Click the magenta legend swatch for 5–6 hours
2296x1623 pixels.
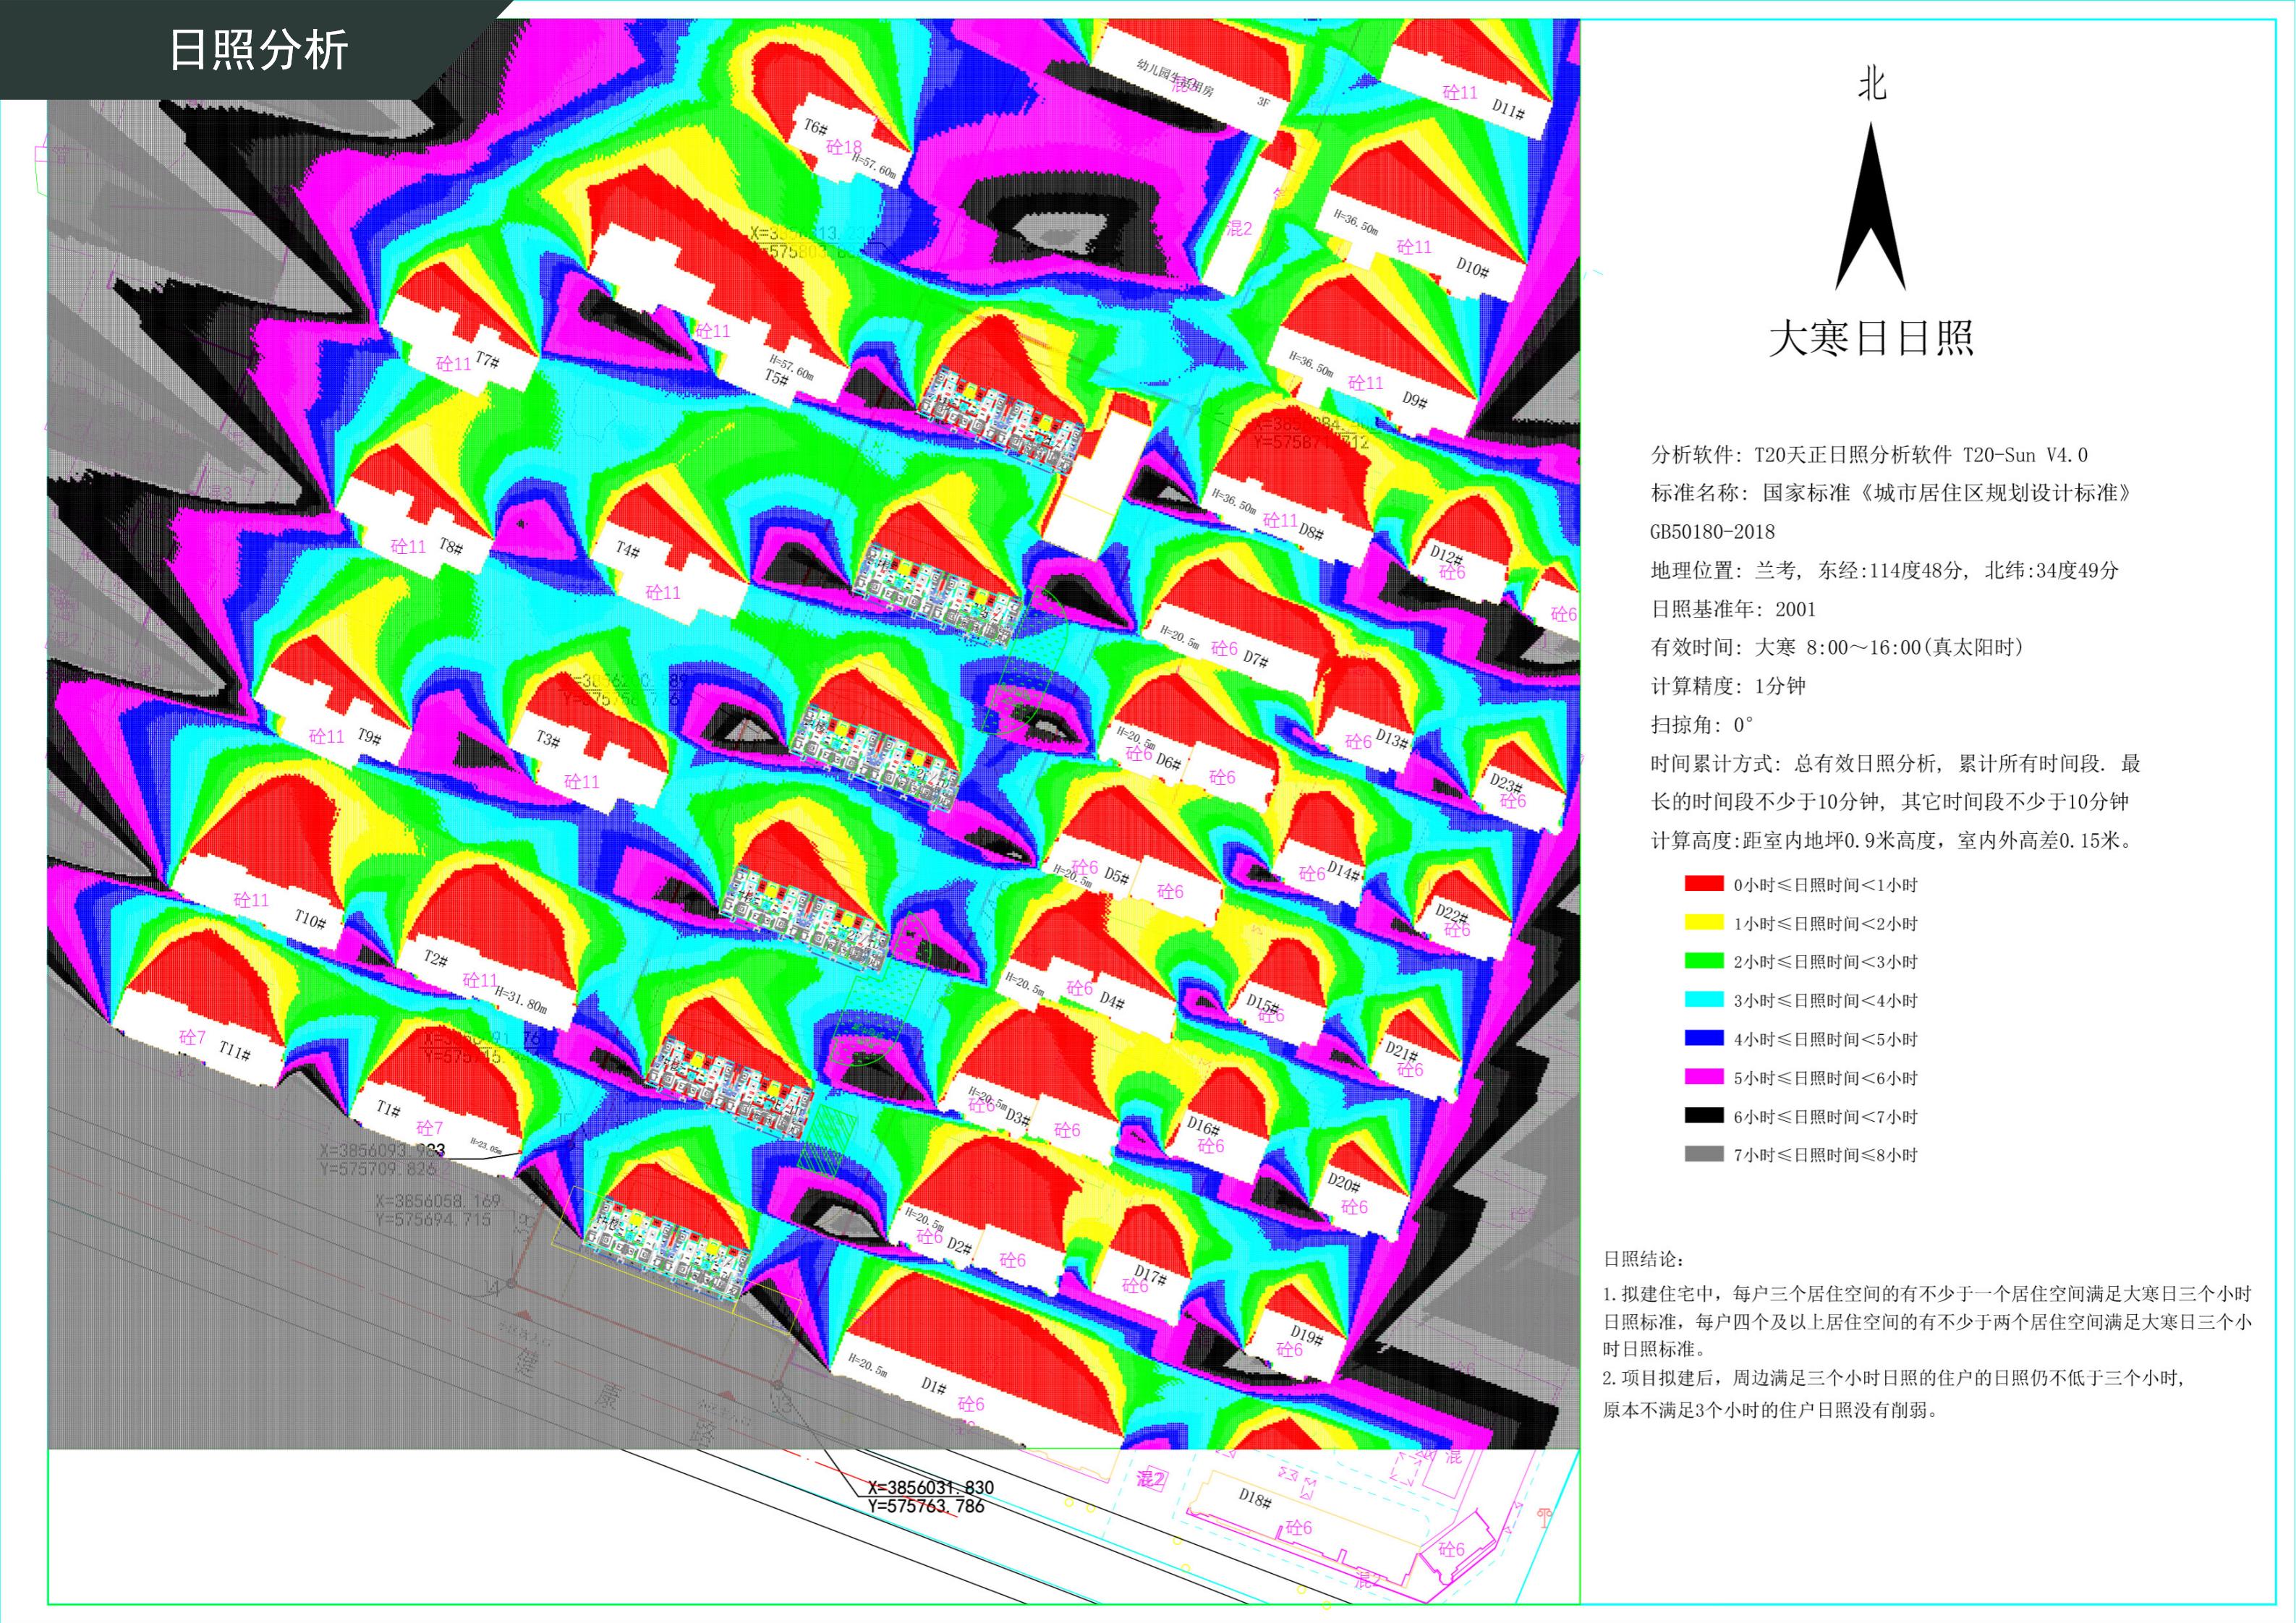pyautogui.click(x=1704, y=1077)
